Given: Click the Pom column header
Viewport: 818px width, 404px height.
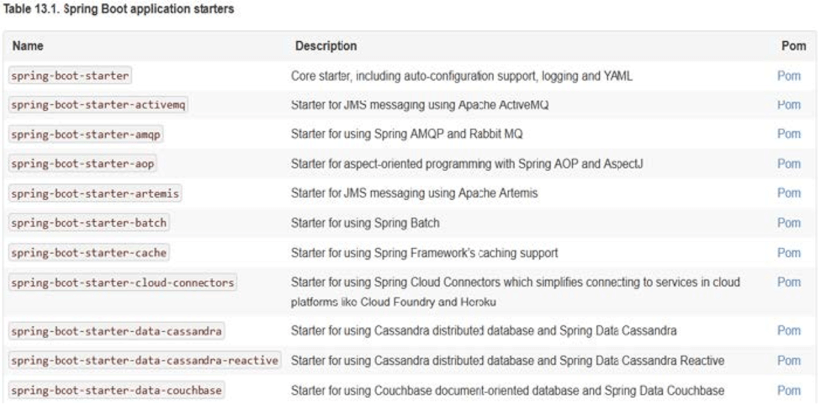Looking at the screenshot, I should coord(793,46).
